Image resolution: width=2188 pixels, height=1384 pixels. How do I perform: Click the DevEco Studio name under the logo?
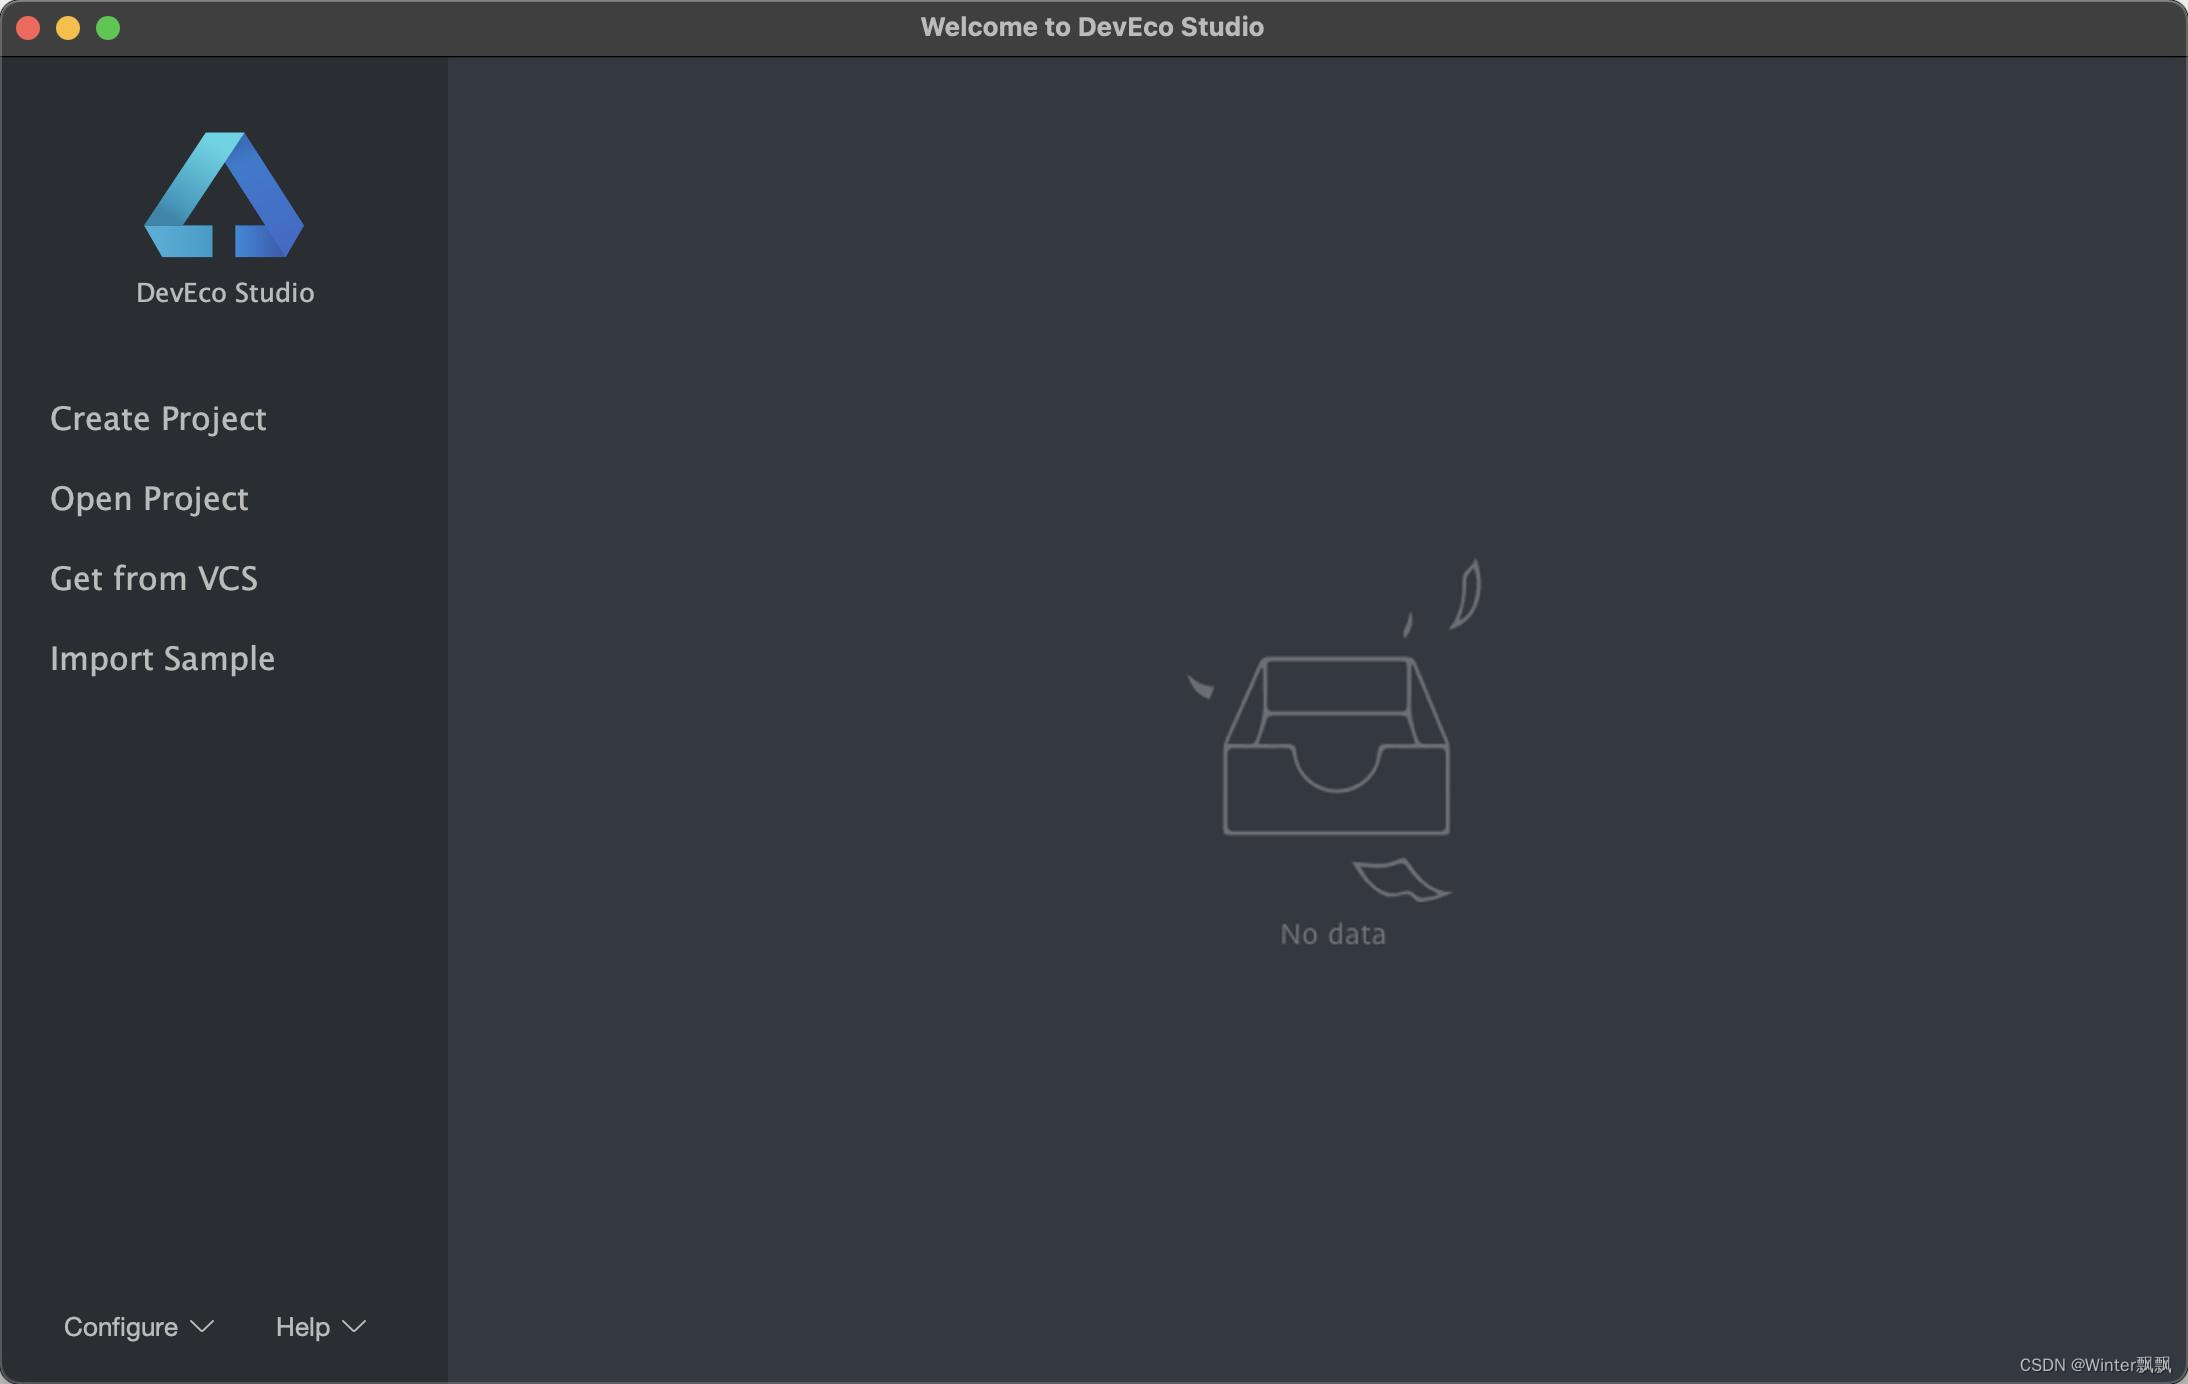point(225,292)
